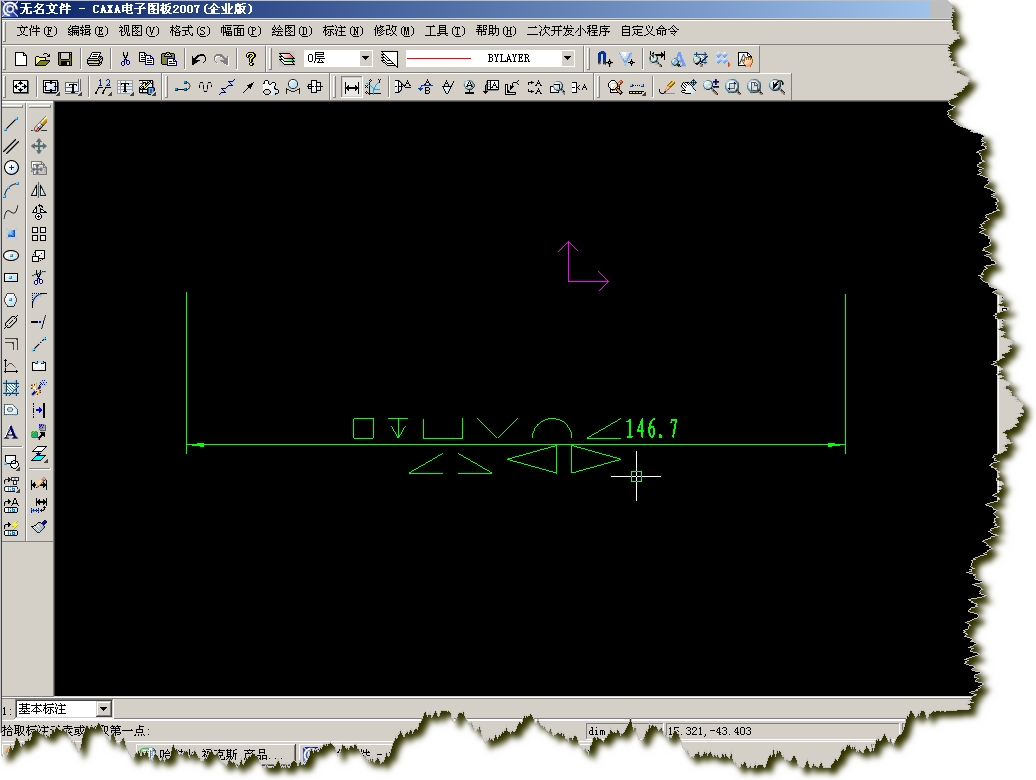Viewport: 1036px width, 780px height.
Task: Expand the 0层 layer dropdown
Action: (x=365, y=58)
